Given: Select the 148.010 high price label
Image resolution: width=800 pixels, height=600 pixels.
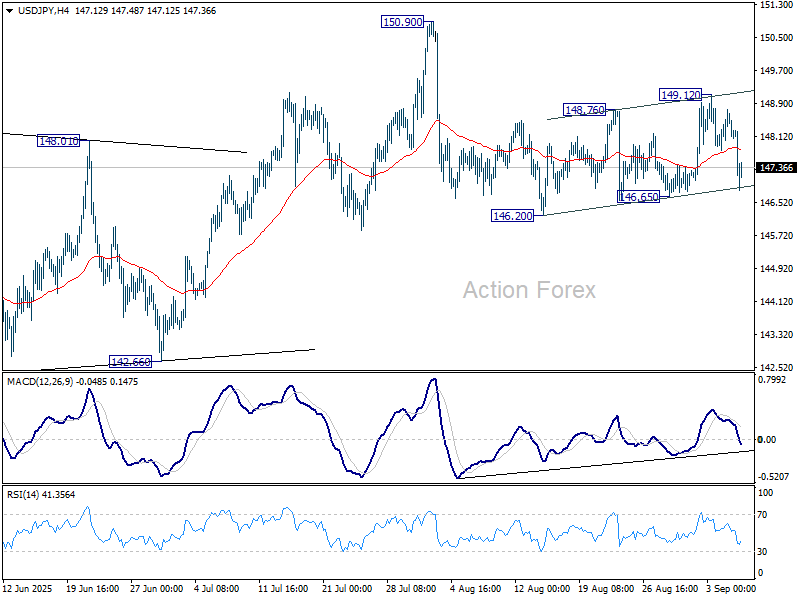Looking at the screenshot, I should pos(58,142).
